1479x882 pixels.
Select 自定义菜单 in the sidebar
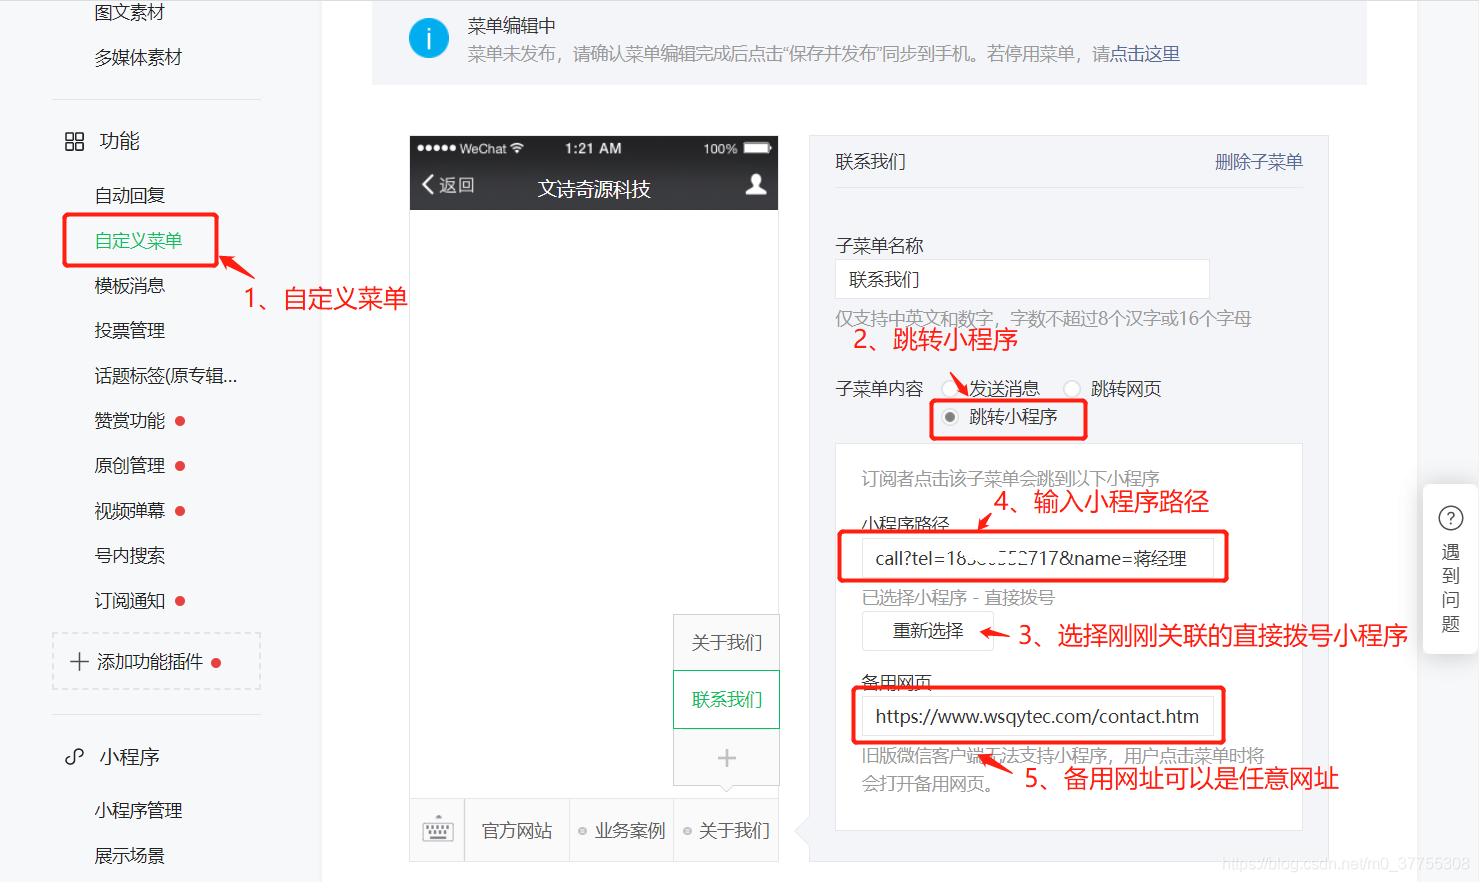click(138, 241)
